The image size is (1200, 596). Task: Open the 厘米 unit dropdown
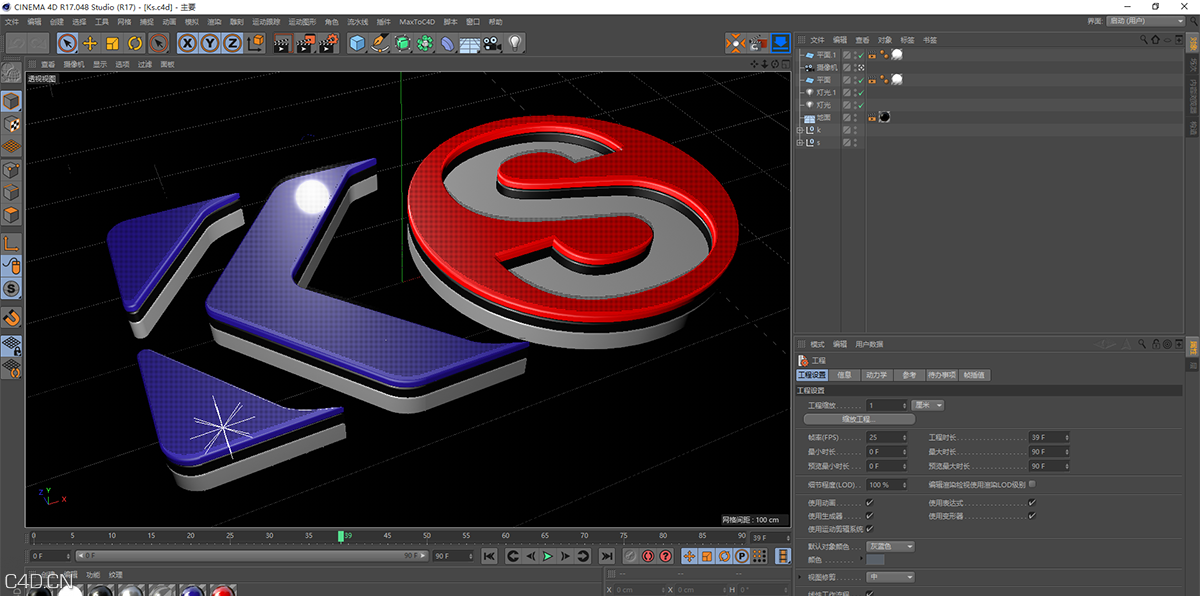(927, 405)
